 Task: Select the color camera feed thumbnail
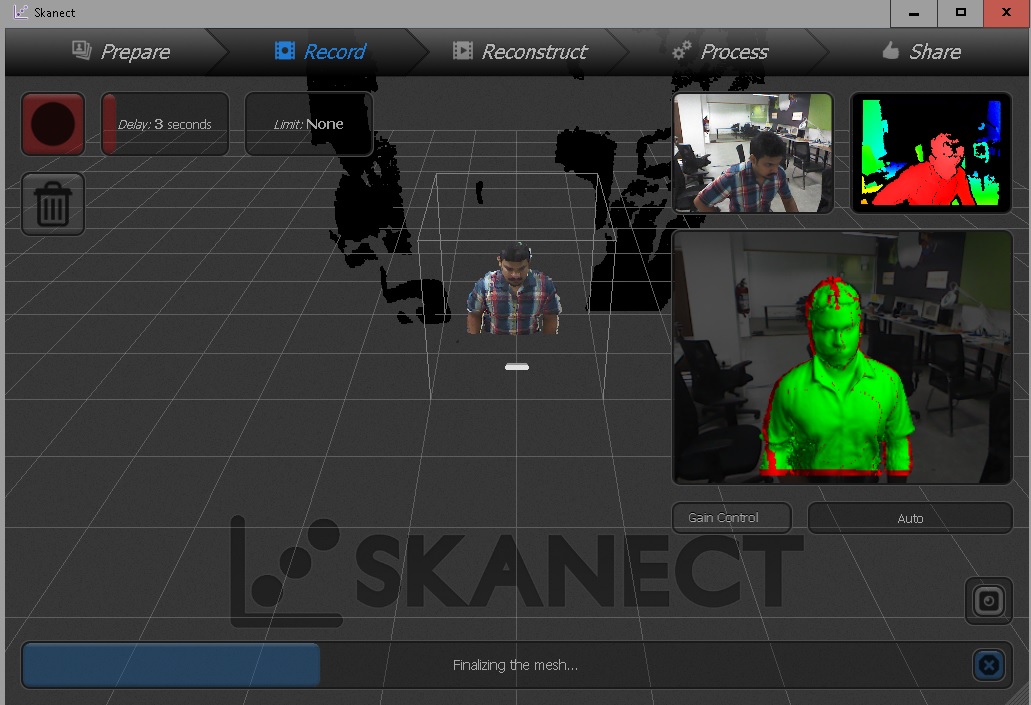tap(753, 153)
